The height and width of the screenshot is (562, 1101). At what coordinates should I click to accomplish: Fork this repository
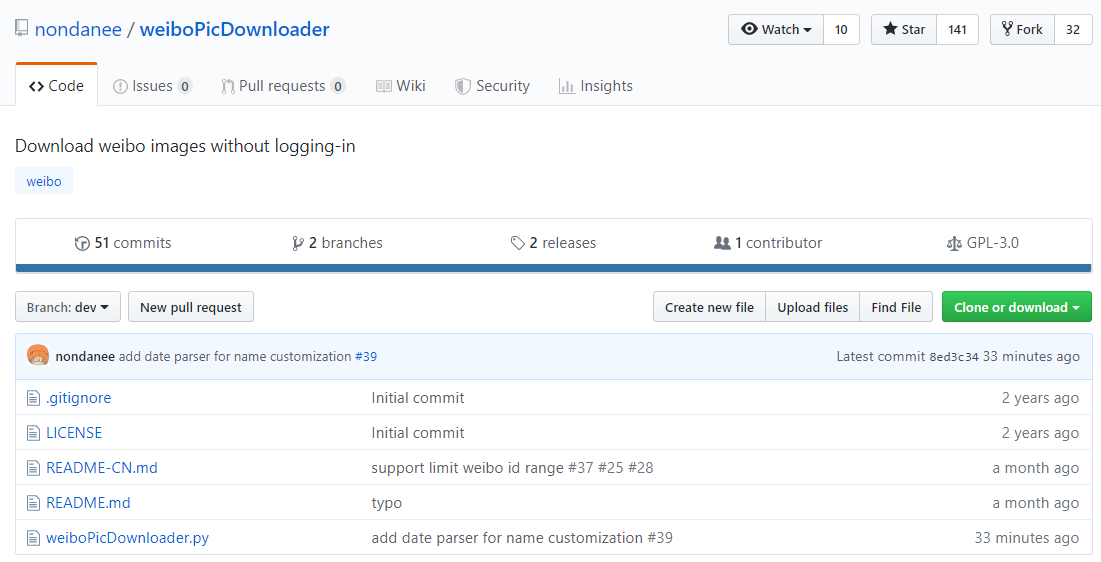1022,30
